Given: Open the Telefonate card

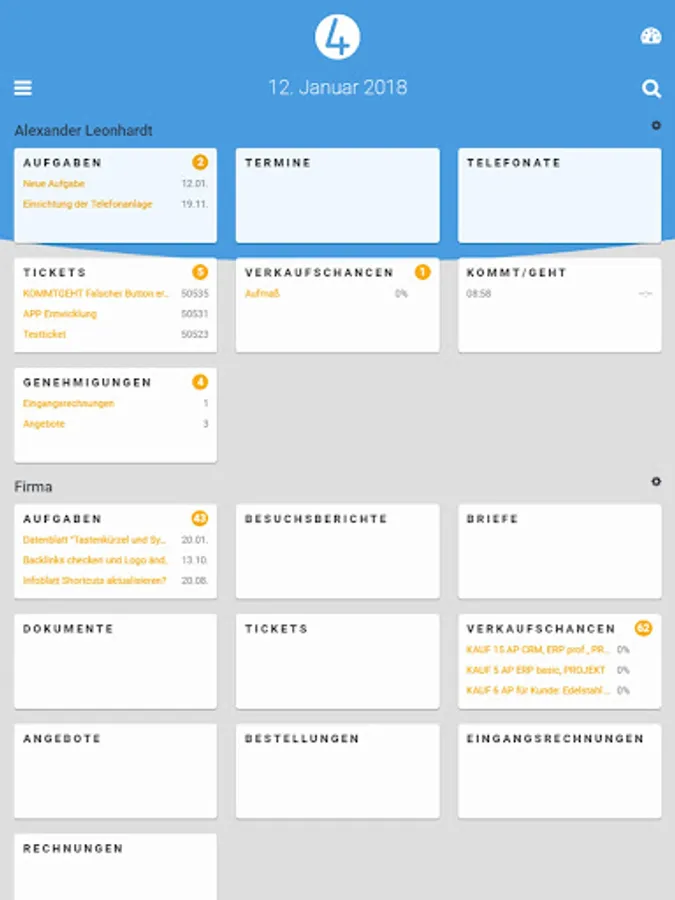Looking at the screenshot, I should click(560, 195).
